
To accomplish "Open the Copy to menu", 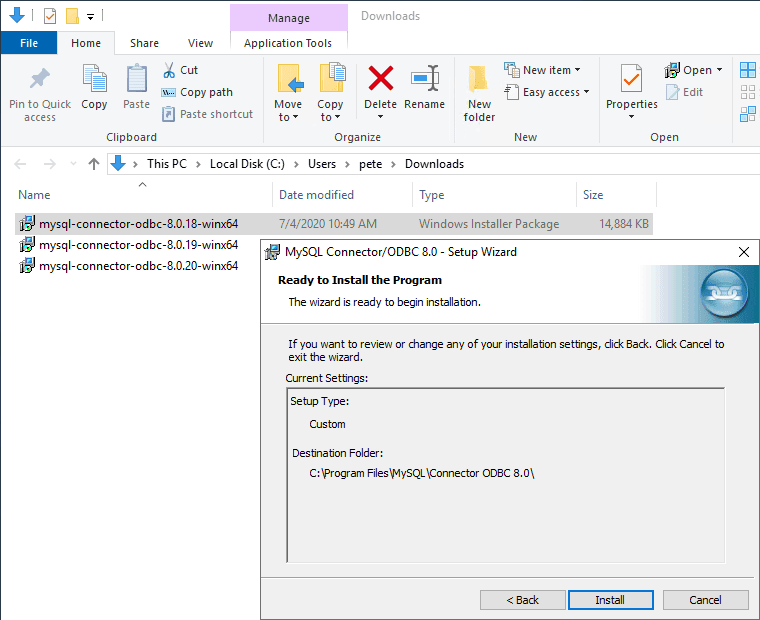I will click(x=330, y=92).
